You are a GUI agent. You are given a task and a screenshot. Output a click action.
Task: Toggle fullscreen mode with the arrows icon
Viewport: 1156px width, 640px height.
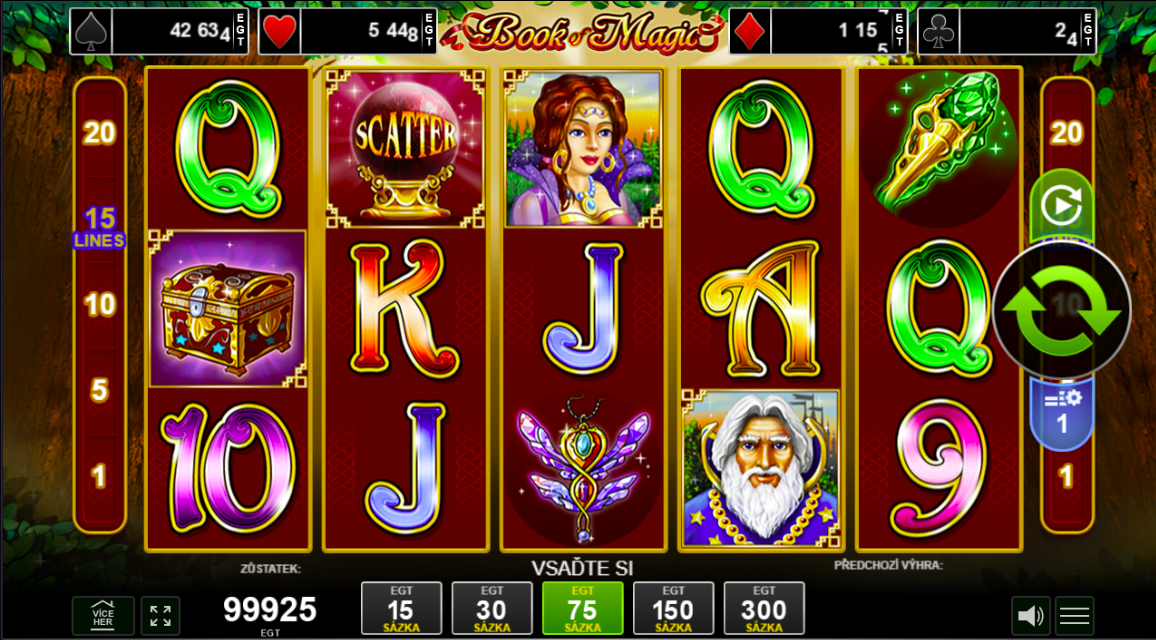160,616
